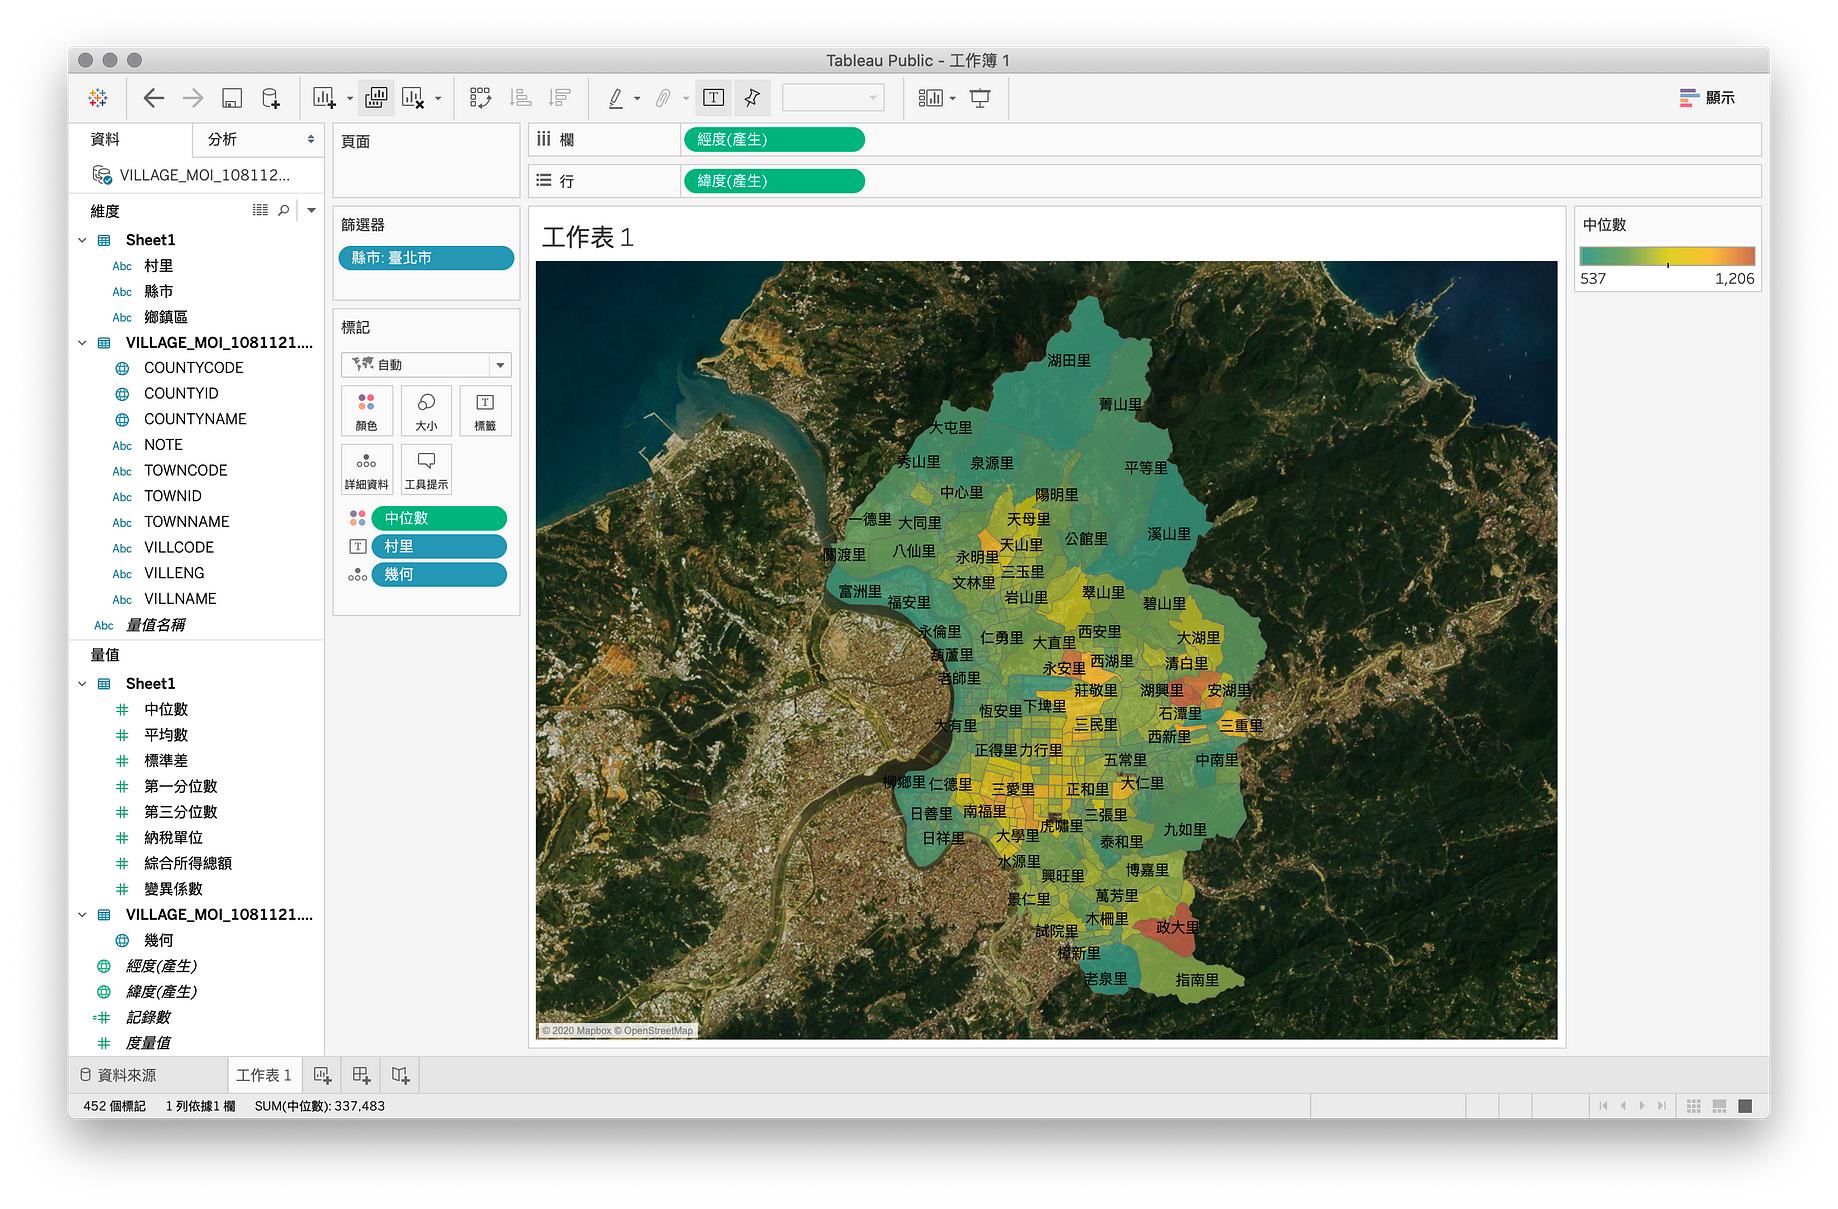Click the 縣市: 臺北市 filter pill
The width and height of the screenshot is (1838, 1209).
click(426, 258)
